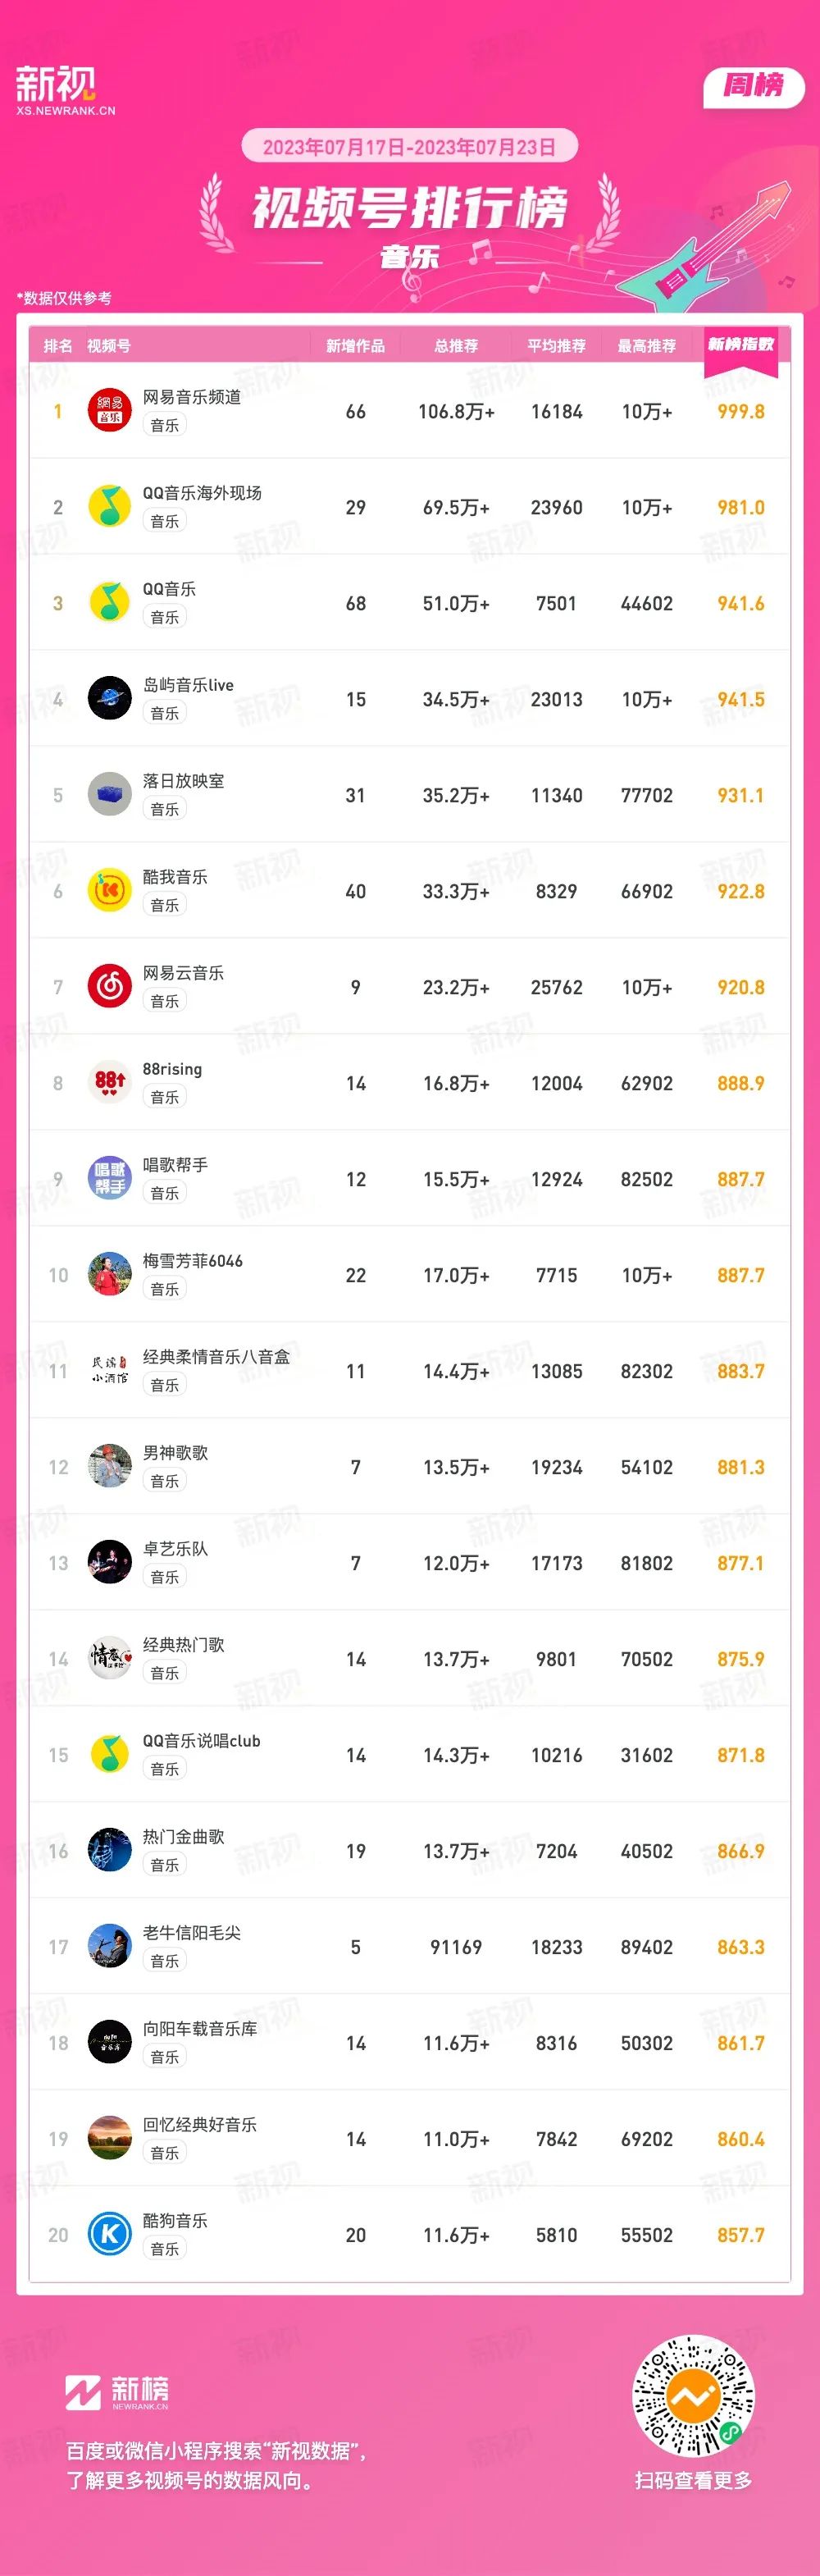Select the date range 2023年07月17日 banner
820x2576 pixels.
(410, 147)
